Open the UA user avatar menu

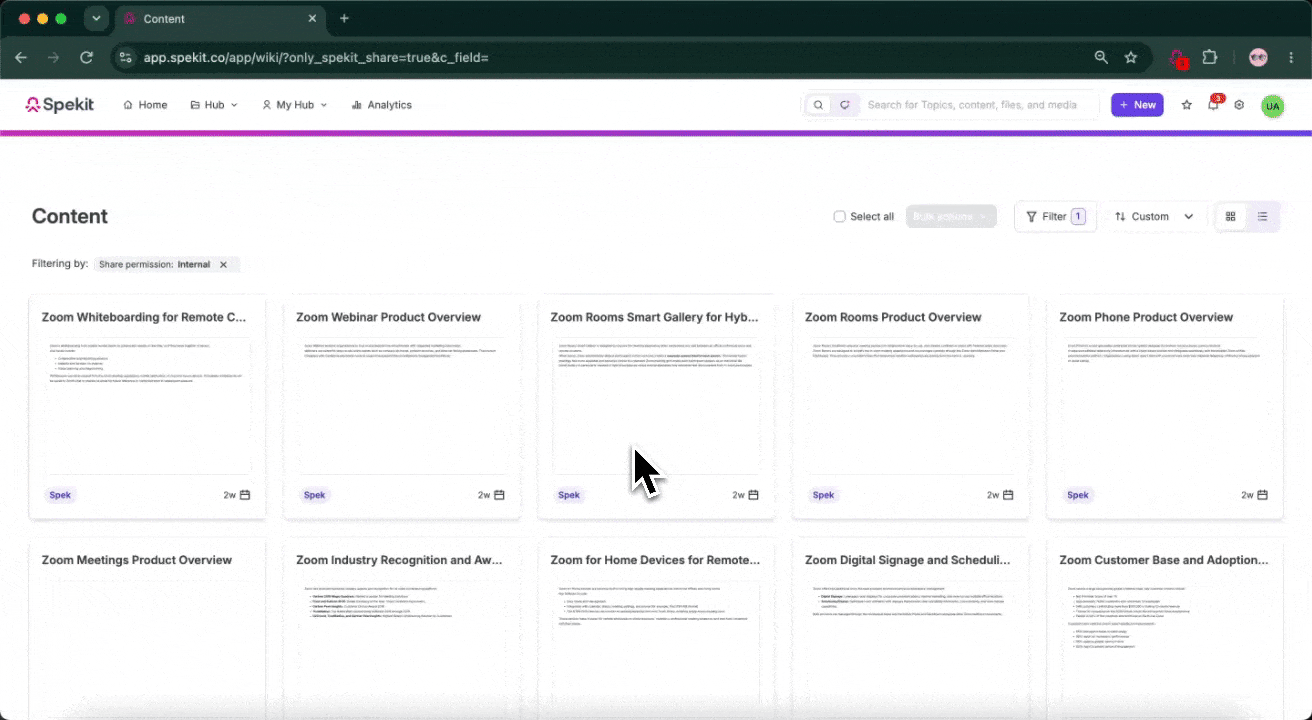click(1272, 105)
